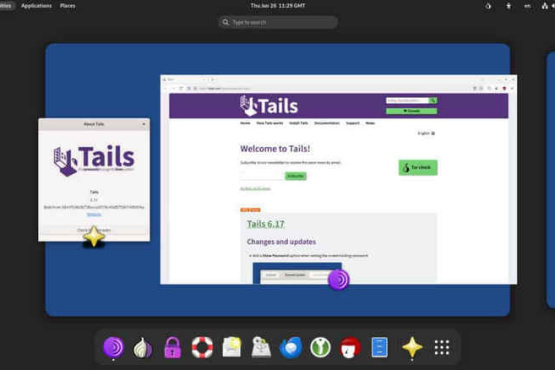The height and width of the screenshot is (370, 555).
Task: Click the 'Welcome to Tails!' heading
Action: tap(275, 149)
